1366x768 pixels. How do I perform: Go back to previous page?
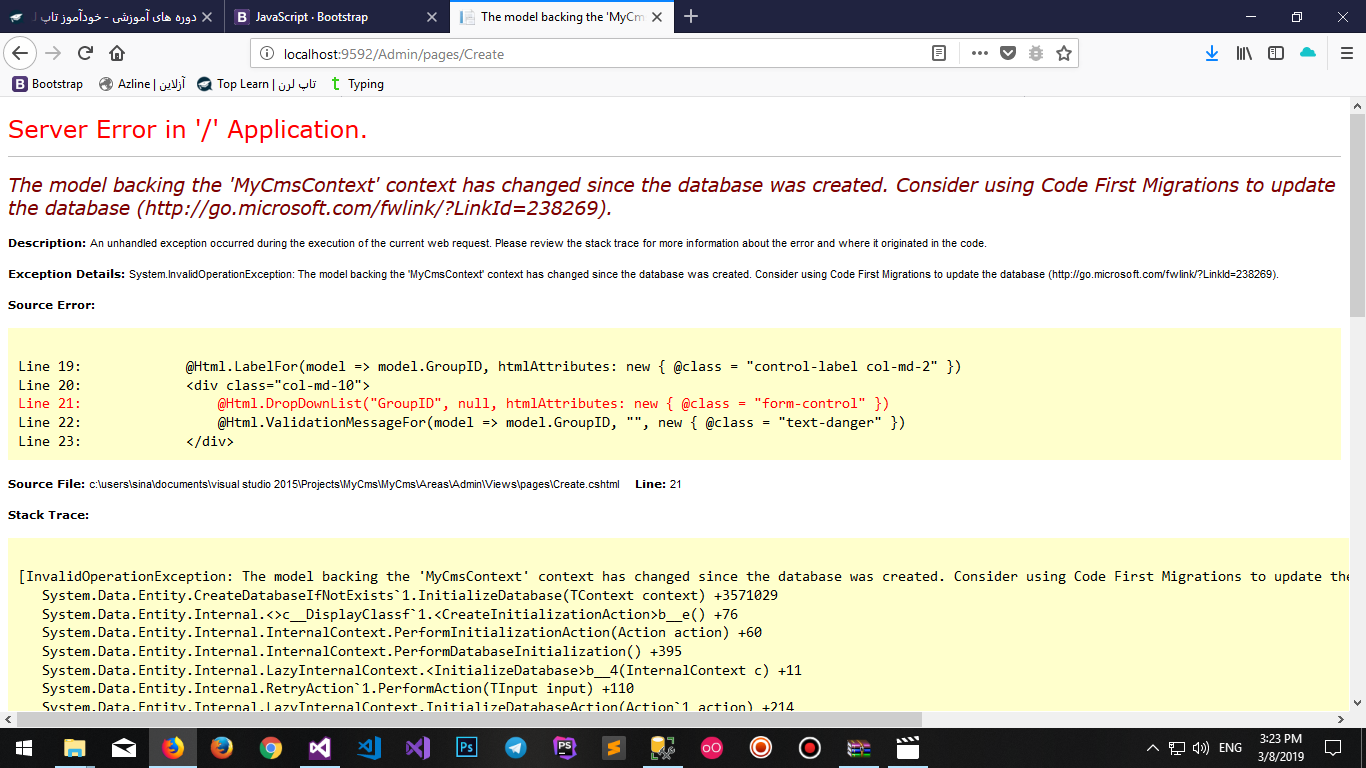[18, 54]
